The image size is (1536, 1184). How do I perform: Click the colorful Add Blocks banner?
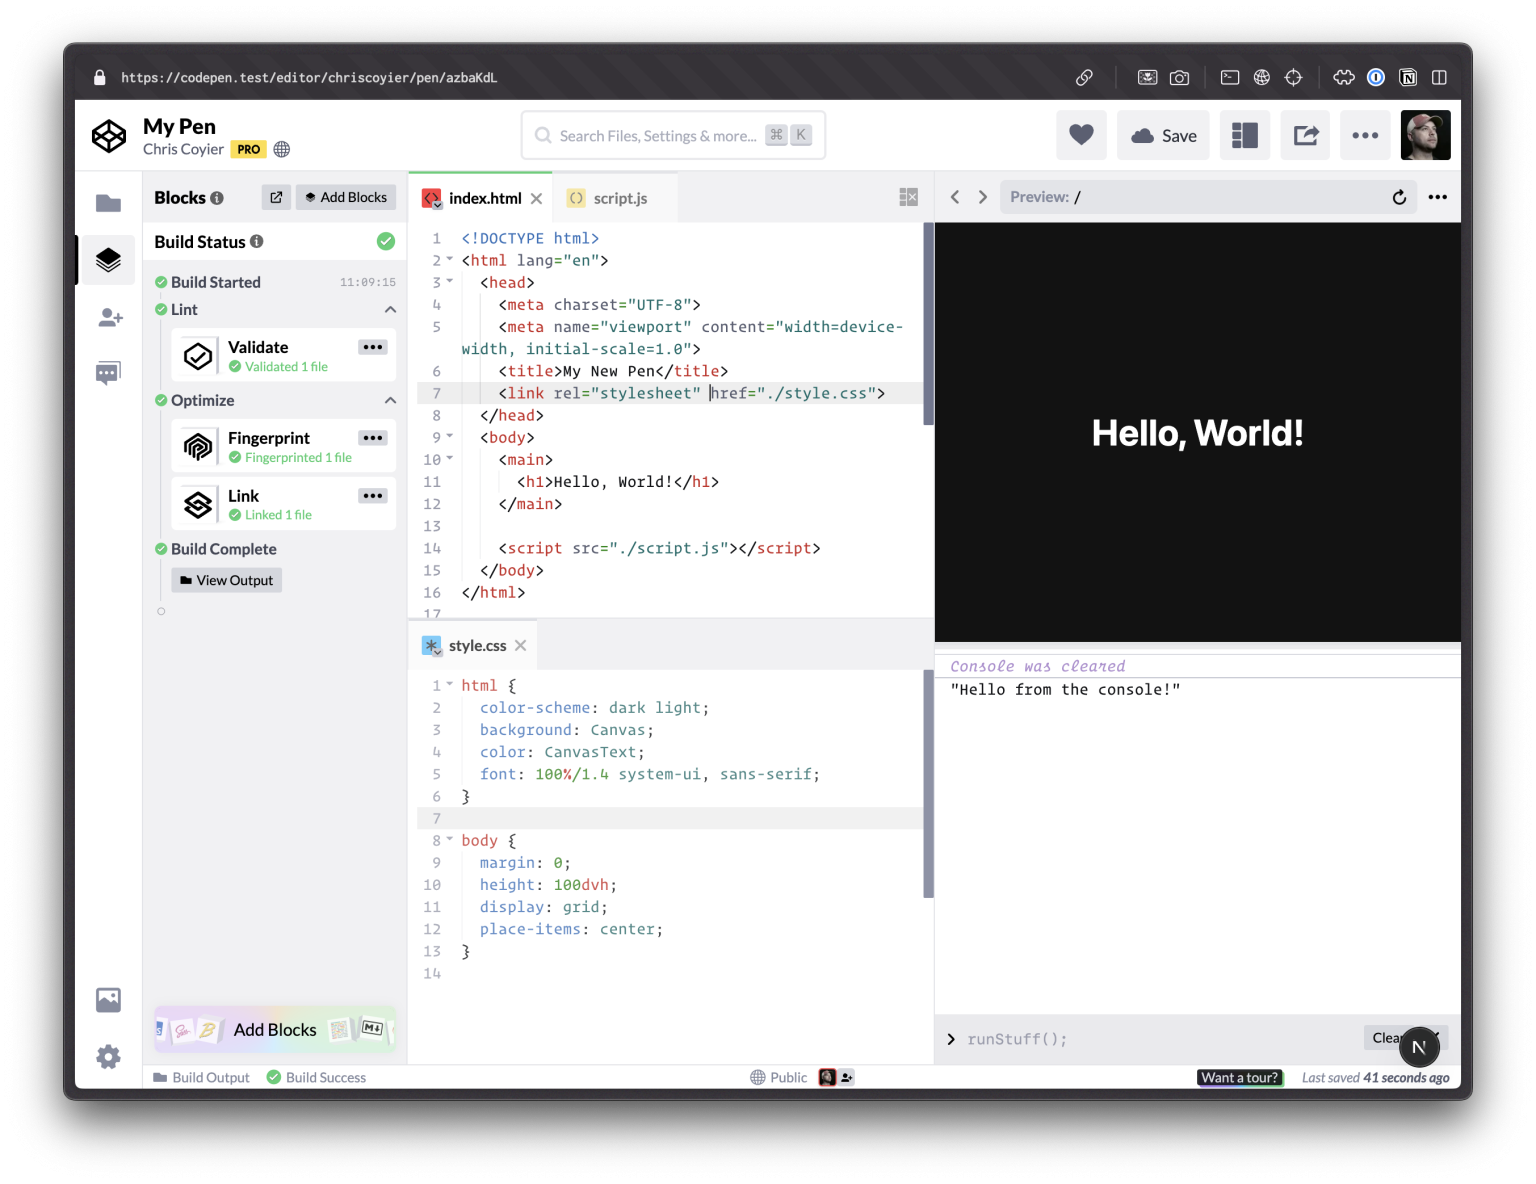coord(275,1029)
